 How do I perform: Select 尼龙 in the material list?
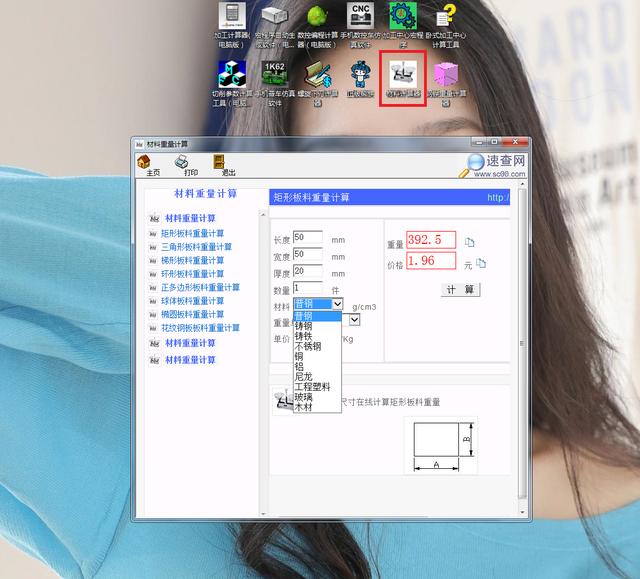[317, 377]
